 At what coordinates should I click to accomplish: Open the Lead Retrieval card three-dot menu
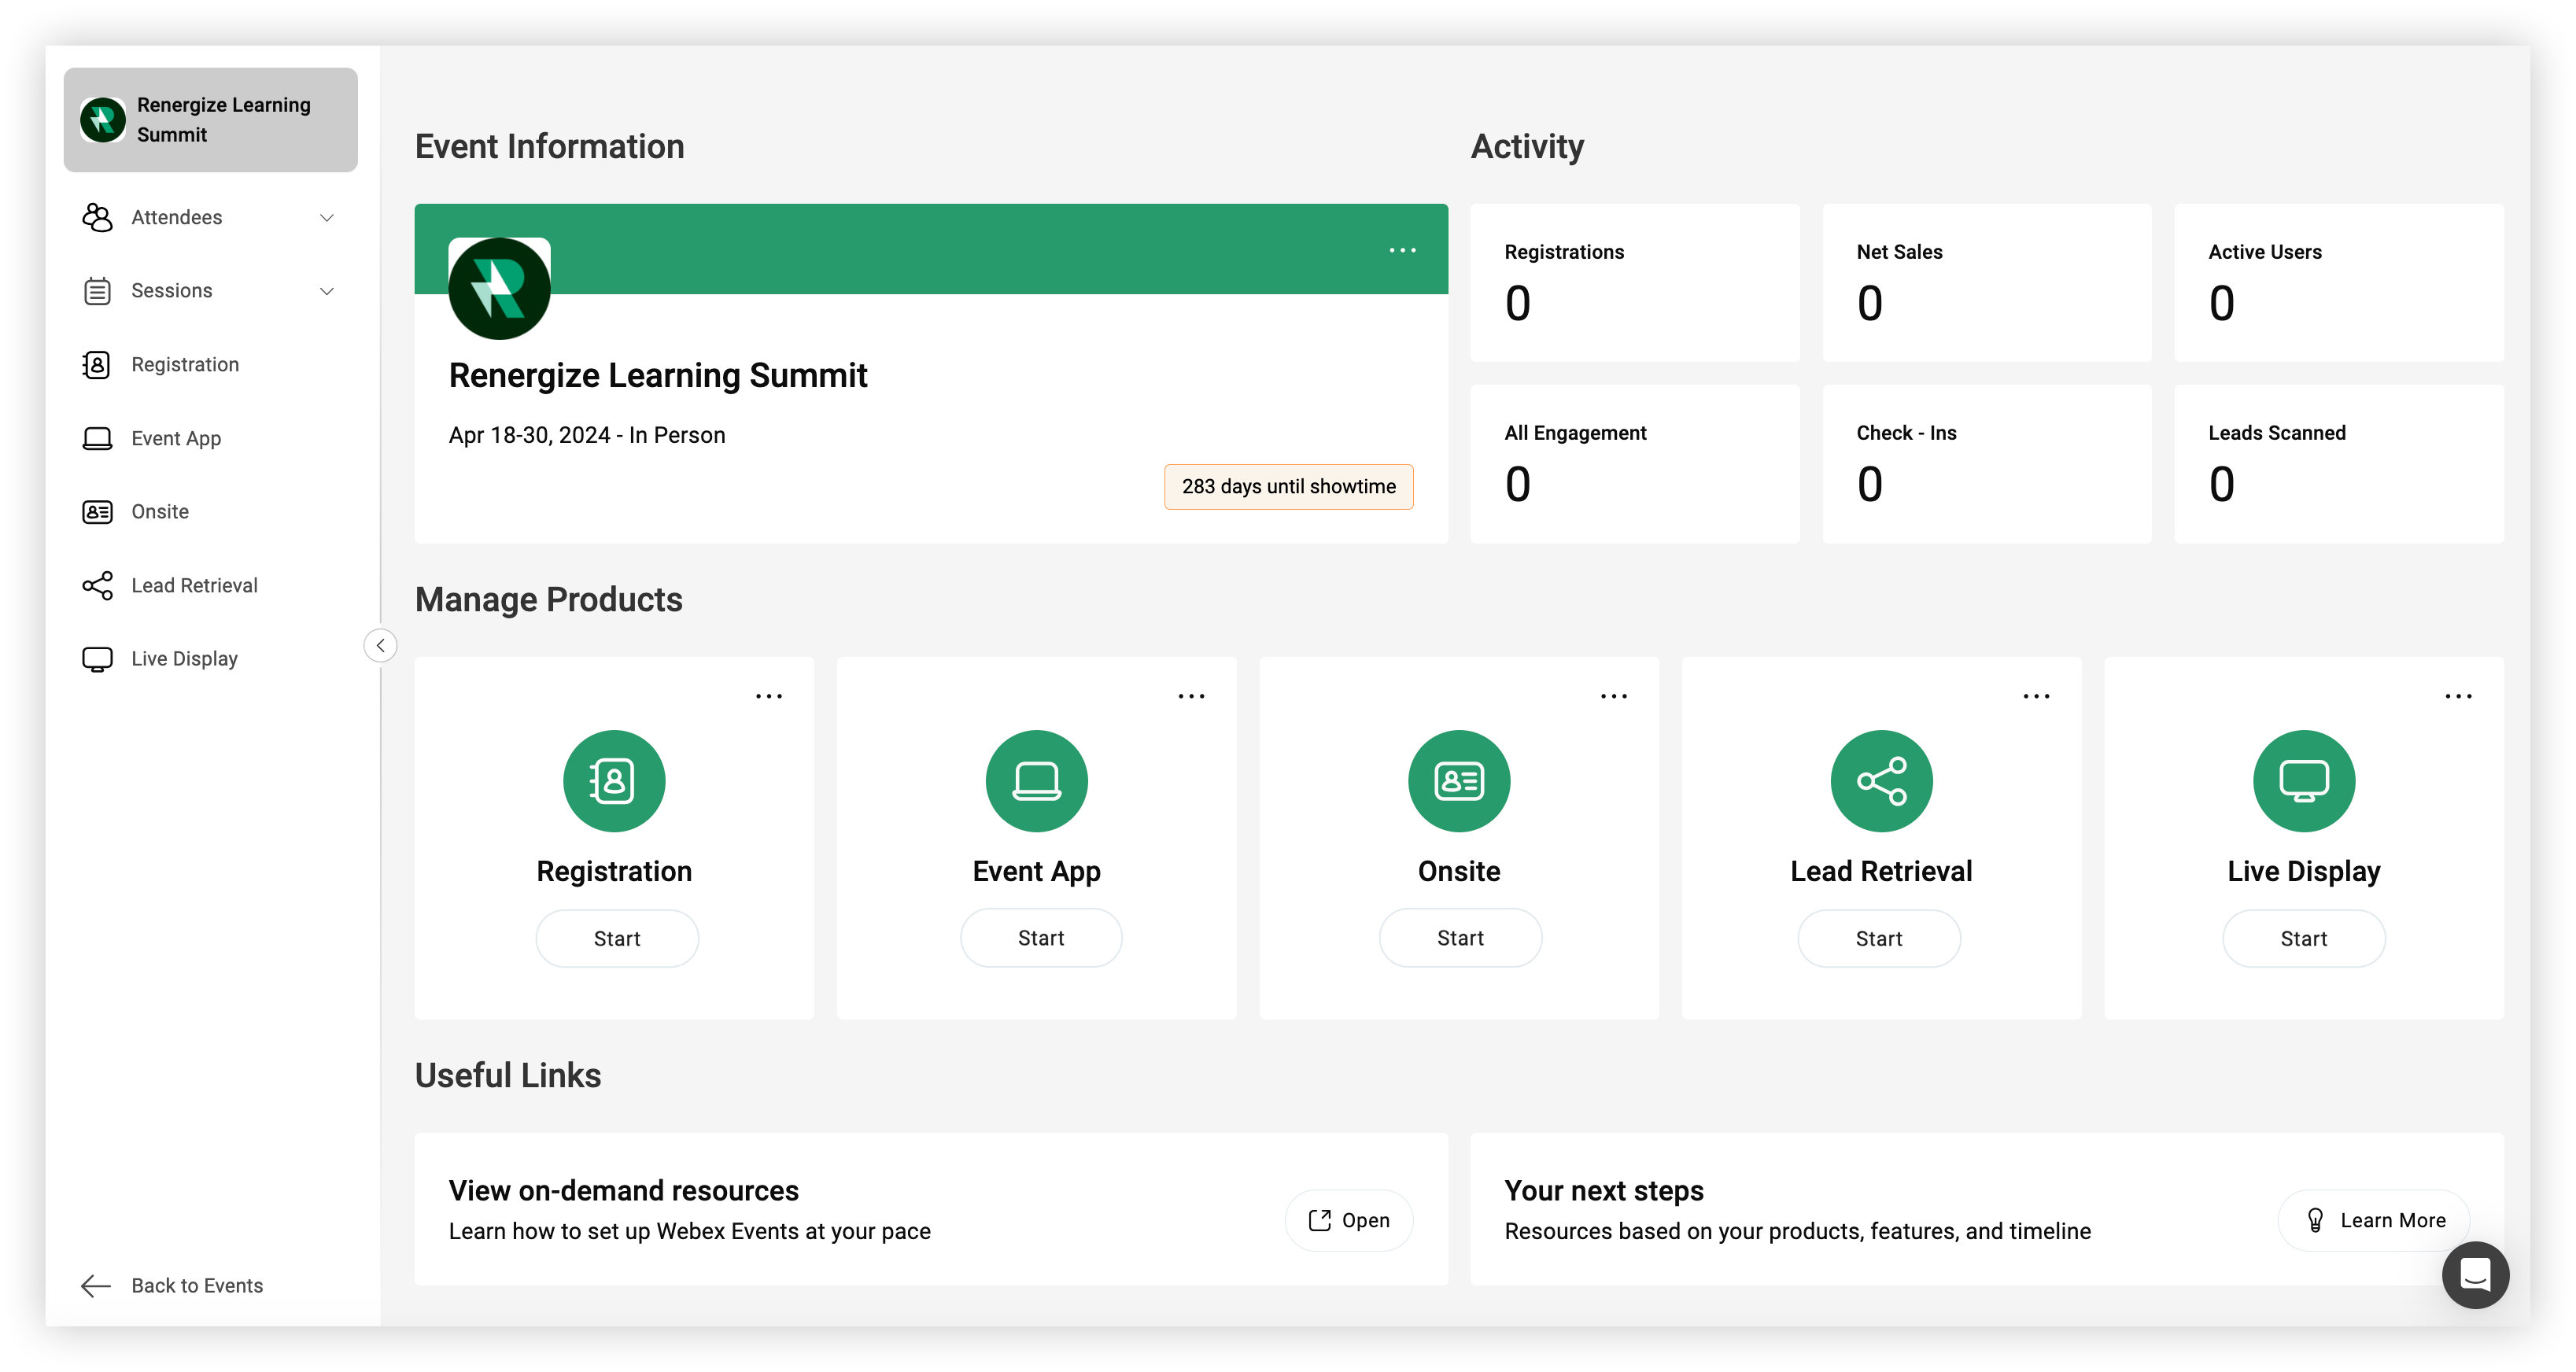click(x=2036, y=696)
